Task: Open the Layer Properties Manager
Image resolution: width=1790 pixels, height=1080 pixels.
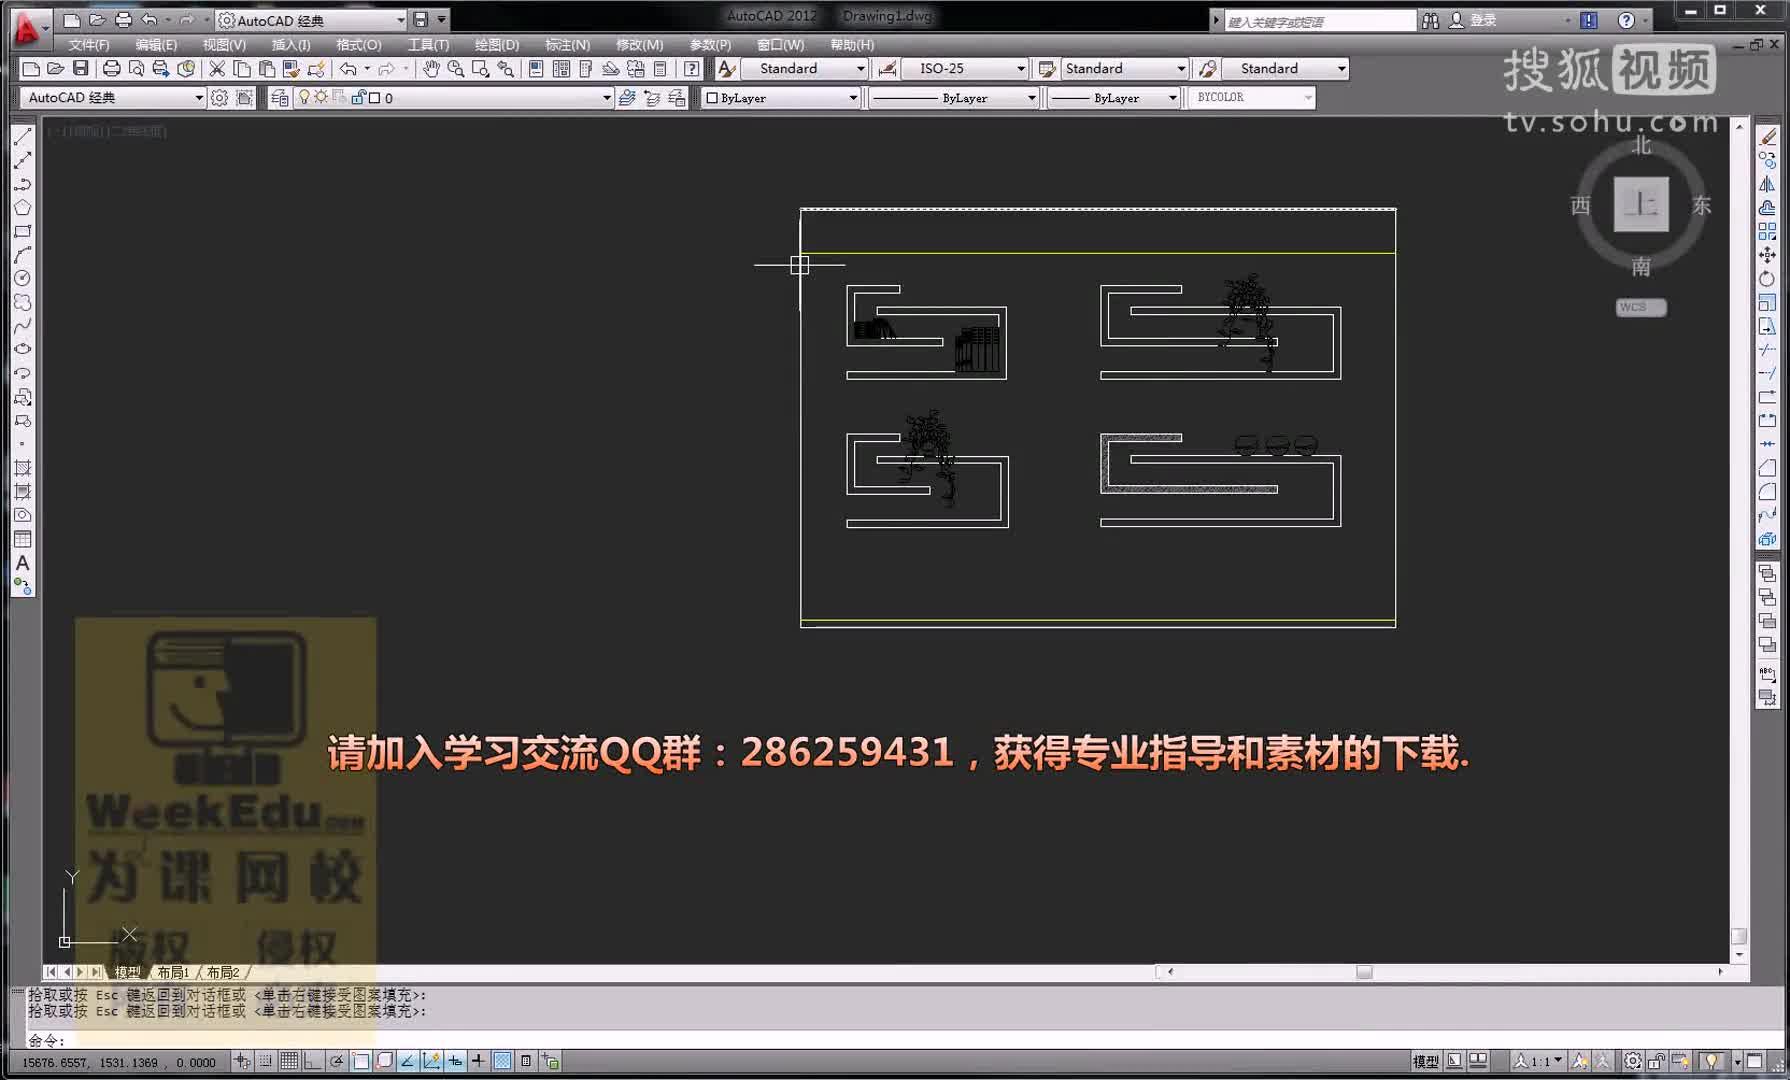Action: click(x=277, y=97)
